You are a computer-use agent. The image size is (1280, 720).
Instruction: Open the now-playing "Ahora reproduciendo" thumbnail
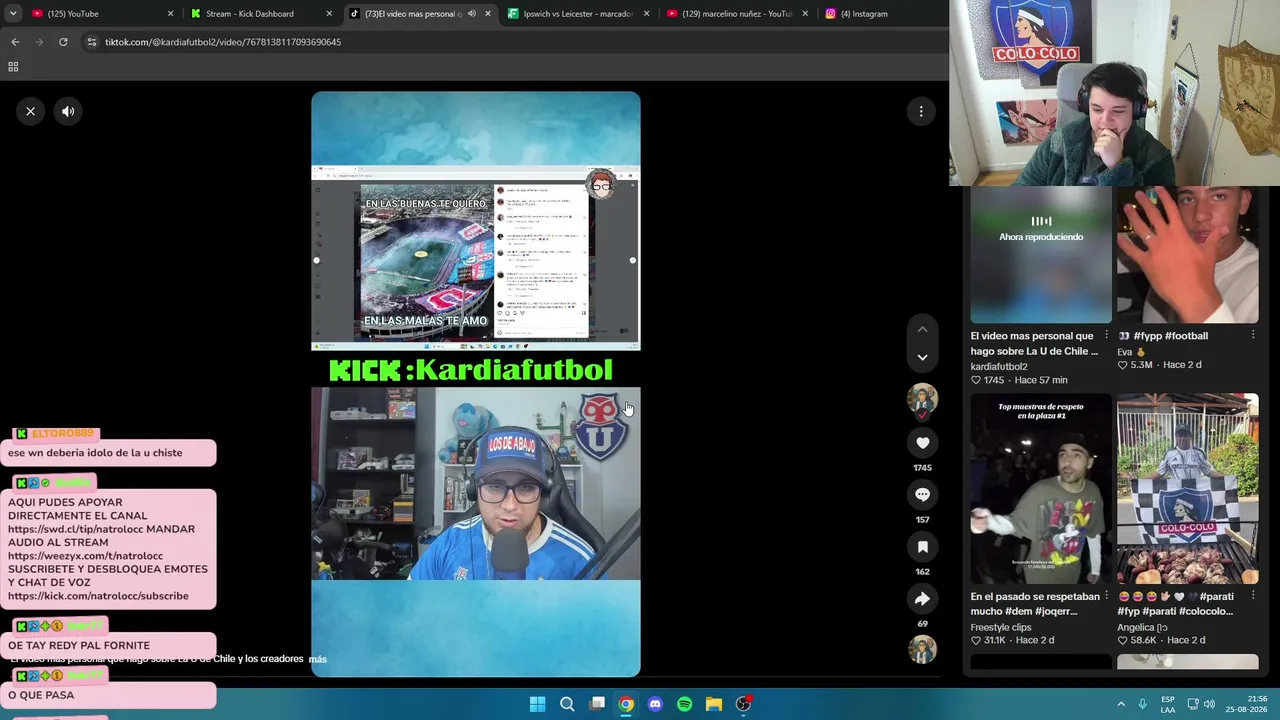click(x=1040, y=255)
